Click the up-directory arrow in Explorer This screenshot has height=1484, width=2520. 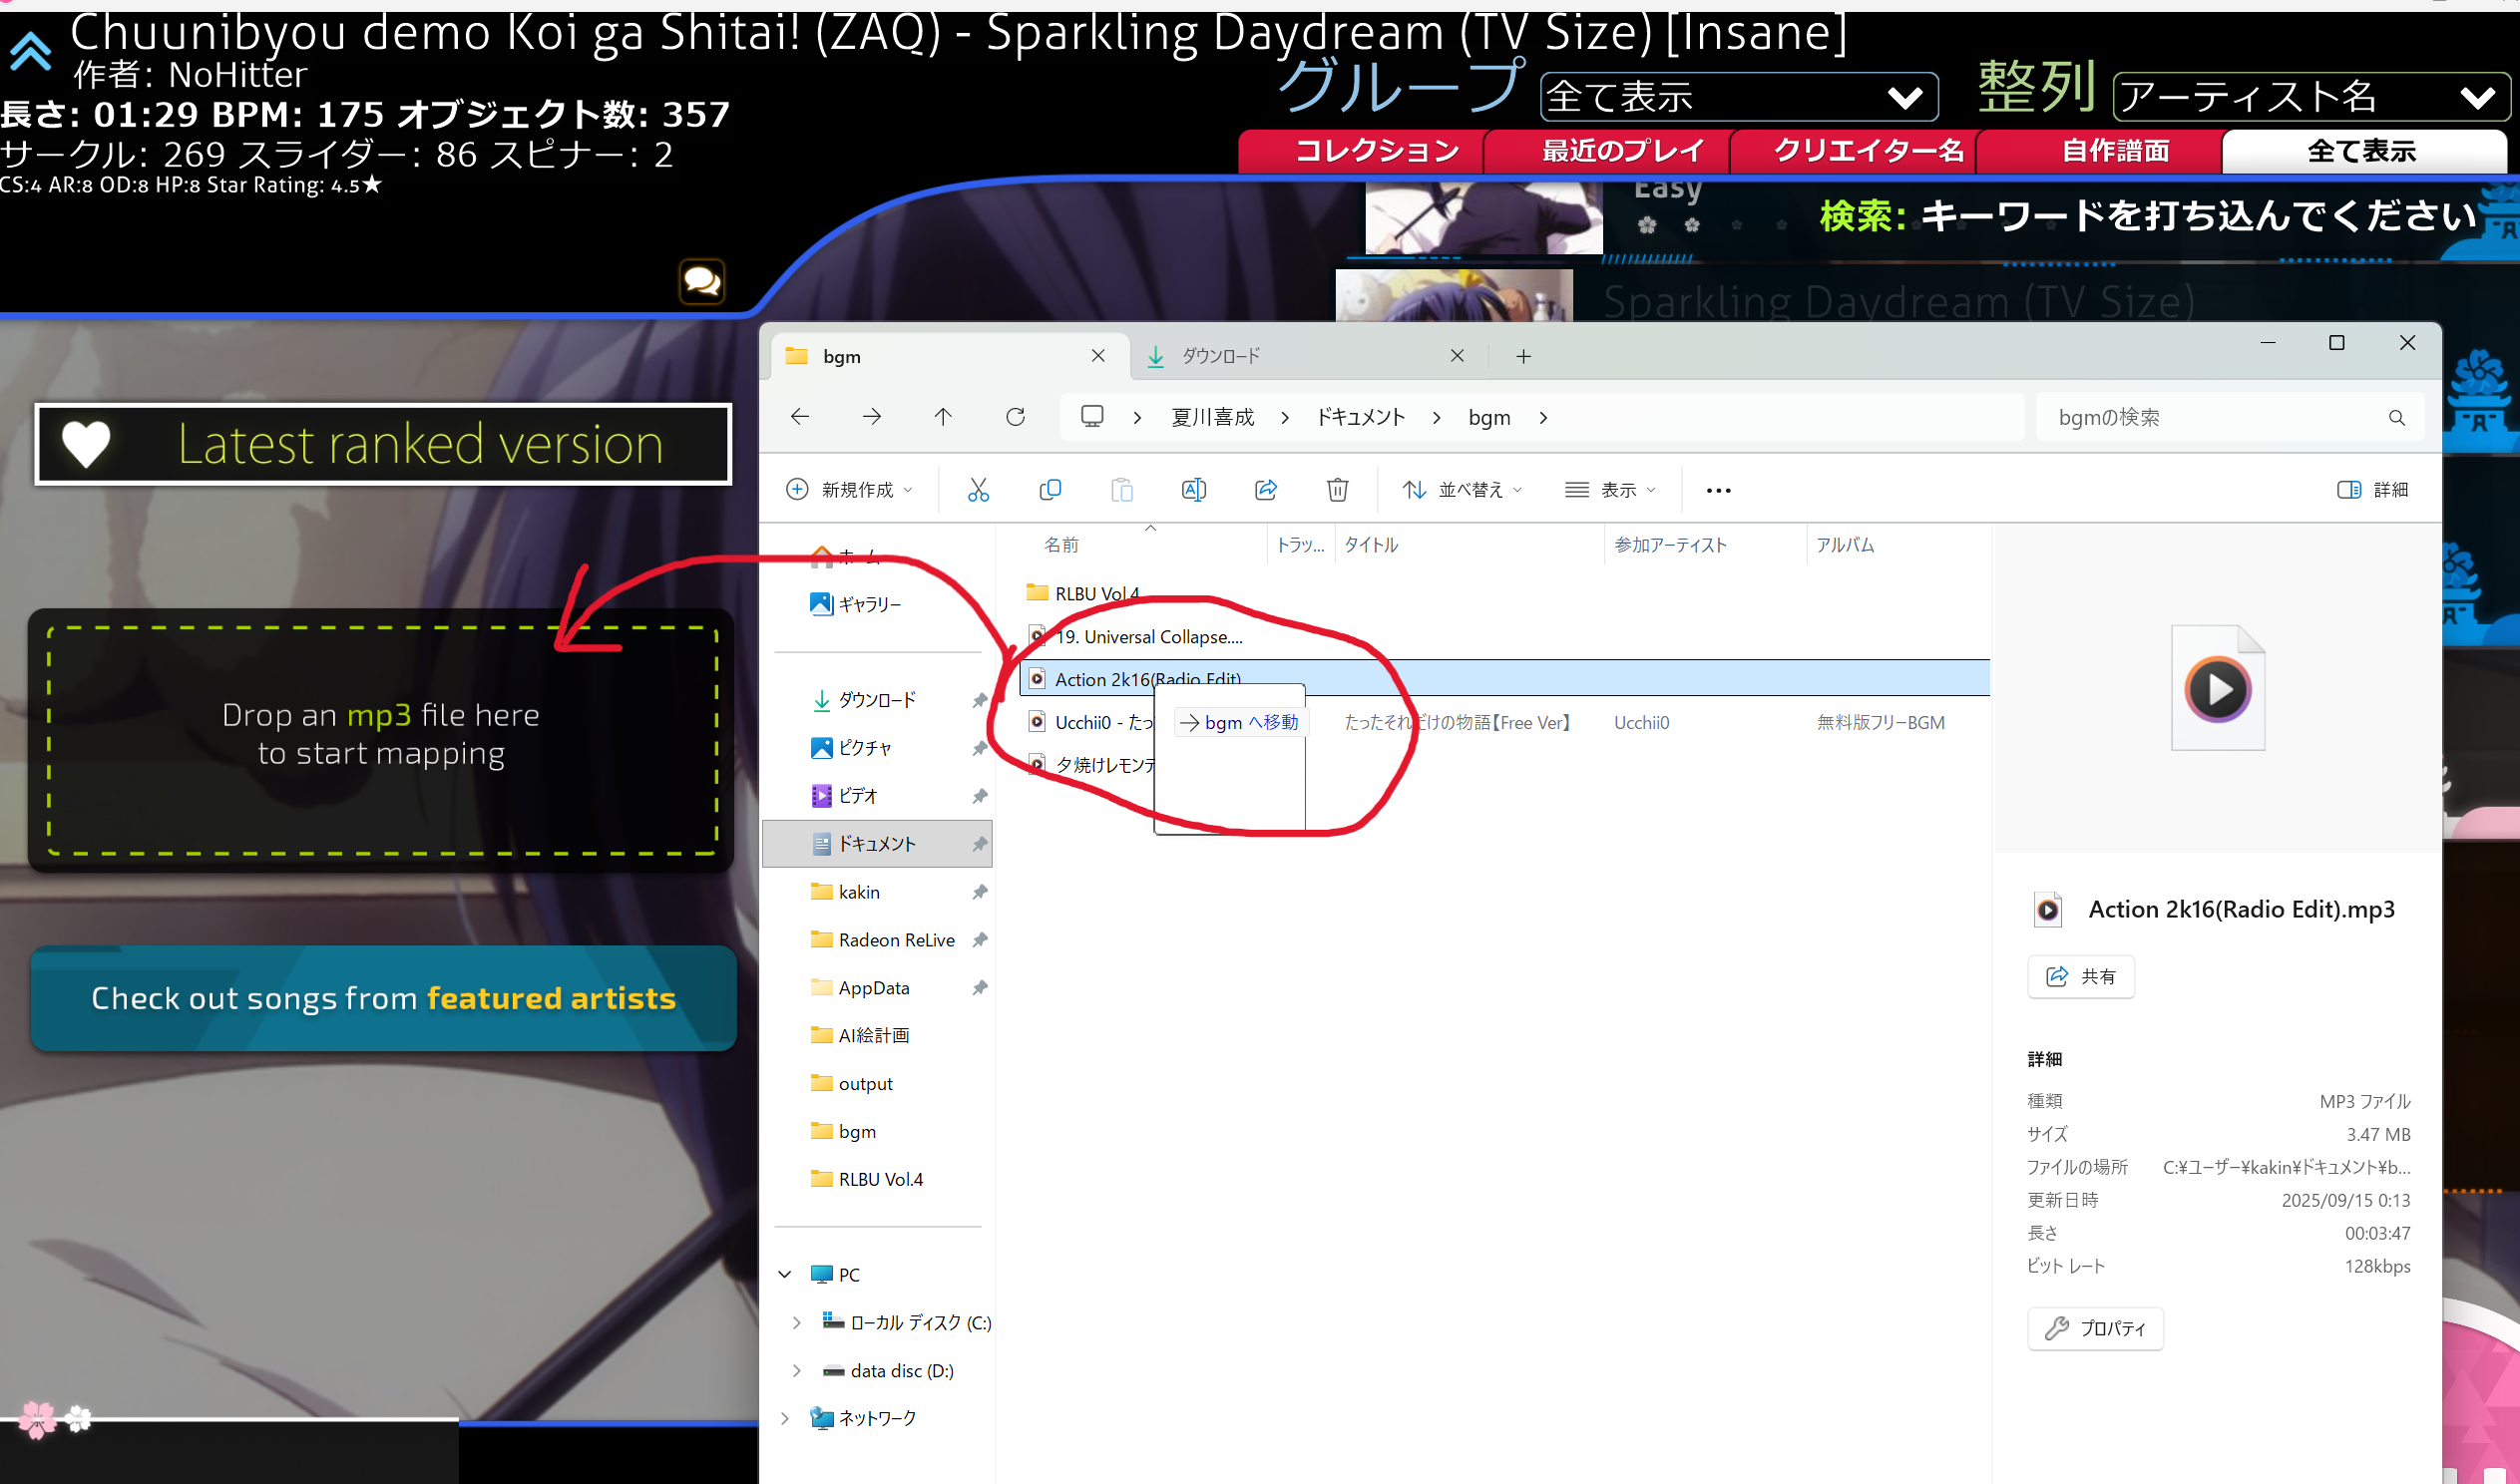[x=943, y=417]
